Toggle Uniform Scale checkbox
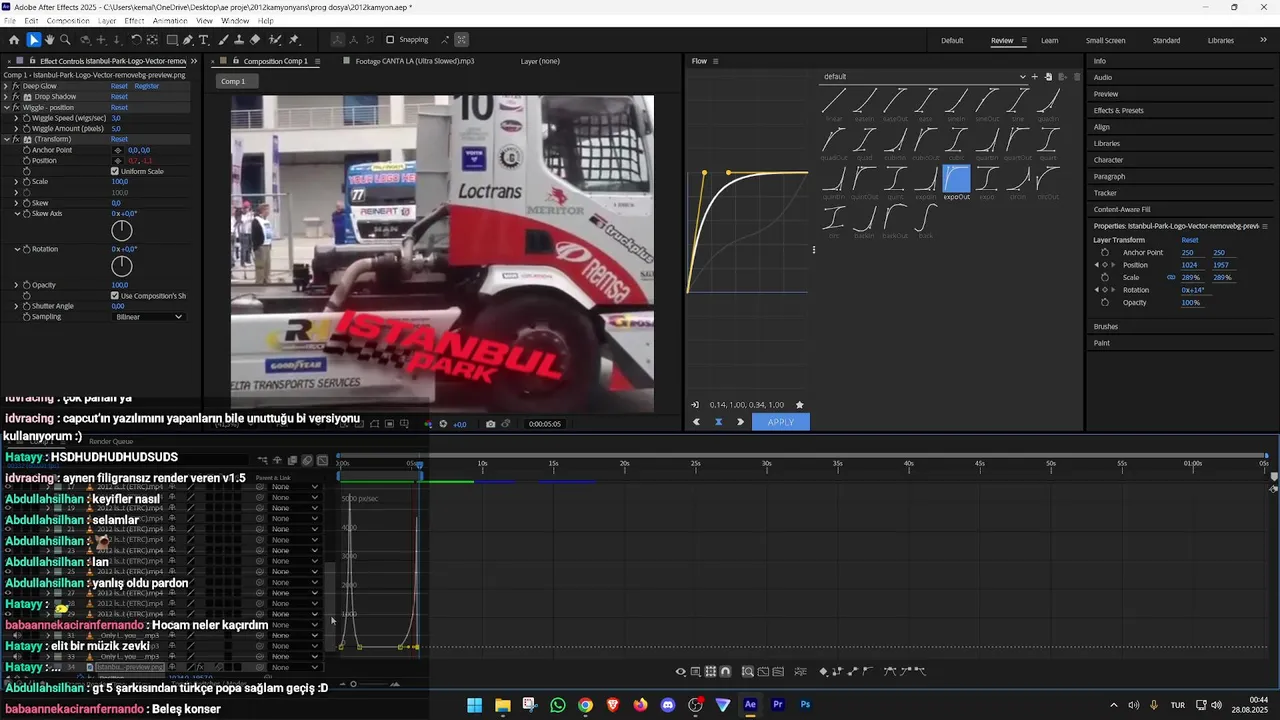Viewport: 1280px width, 720px height. pos(115,171)
